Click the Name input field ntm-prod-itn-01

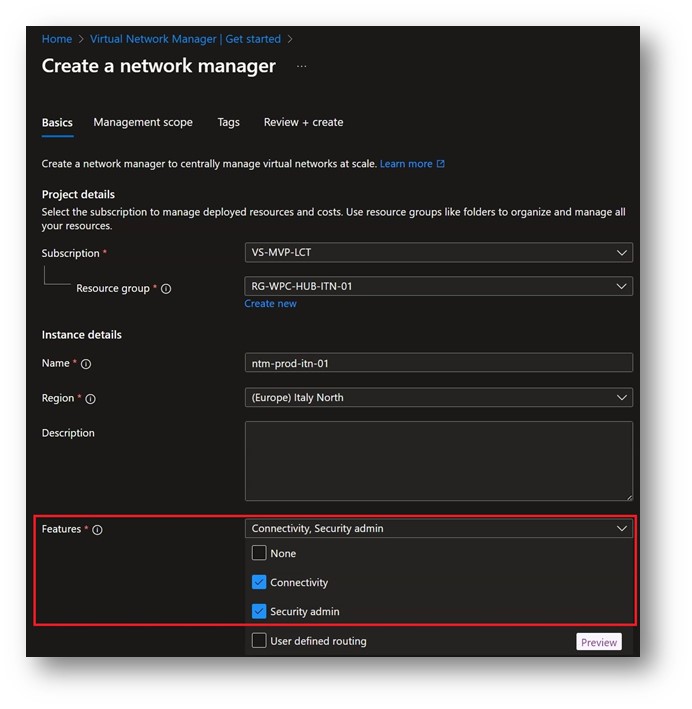439,363
